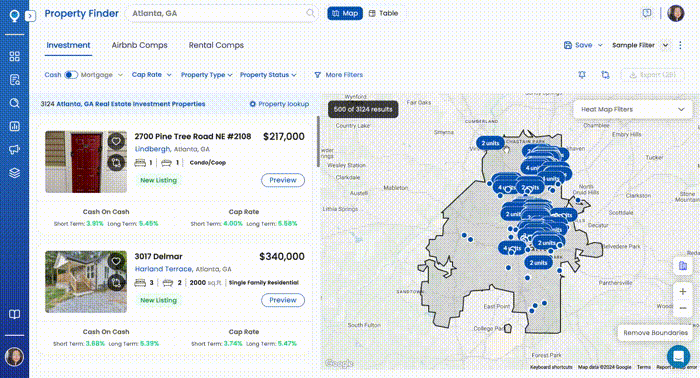
Task: Open the magnifier search icon in the sidebar
Action: pos(14,103)
